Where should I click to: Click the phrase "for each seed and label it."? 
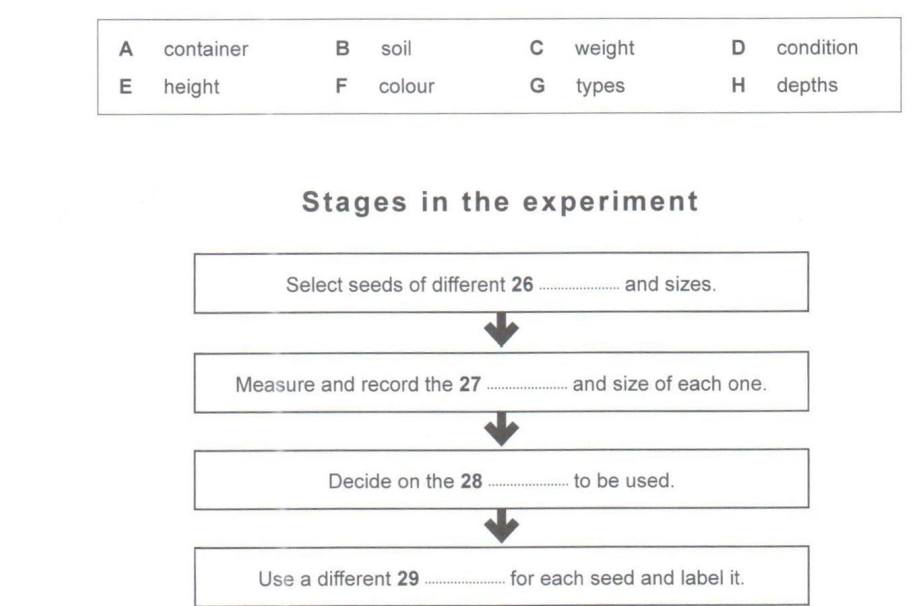coord(627,578)
